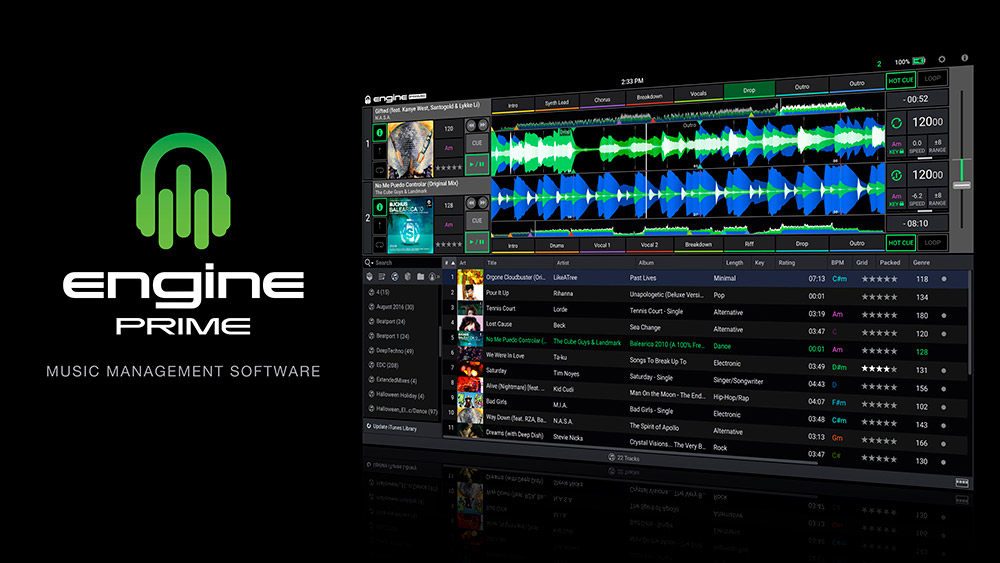Click deck 1 green track info icon

(380, 132)
